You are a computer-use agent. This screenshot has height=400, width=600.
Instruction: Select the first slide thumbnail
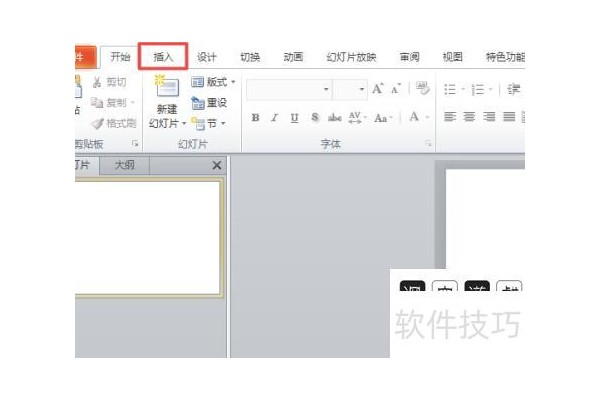(x=148, y=237)
